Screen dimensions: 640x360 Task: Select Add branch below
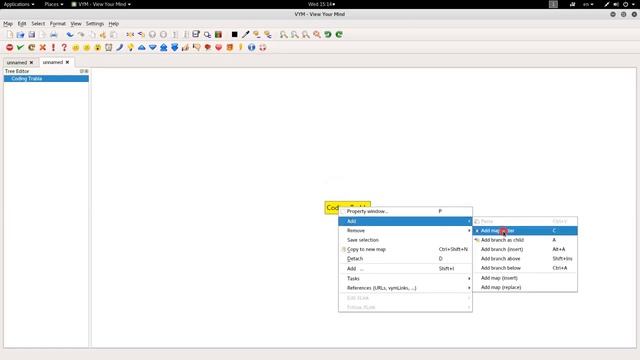[525, 268]
